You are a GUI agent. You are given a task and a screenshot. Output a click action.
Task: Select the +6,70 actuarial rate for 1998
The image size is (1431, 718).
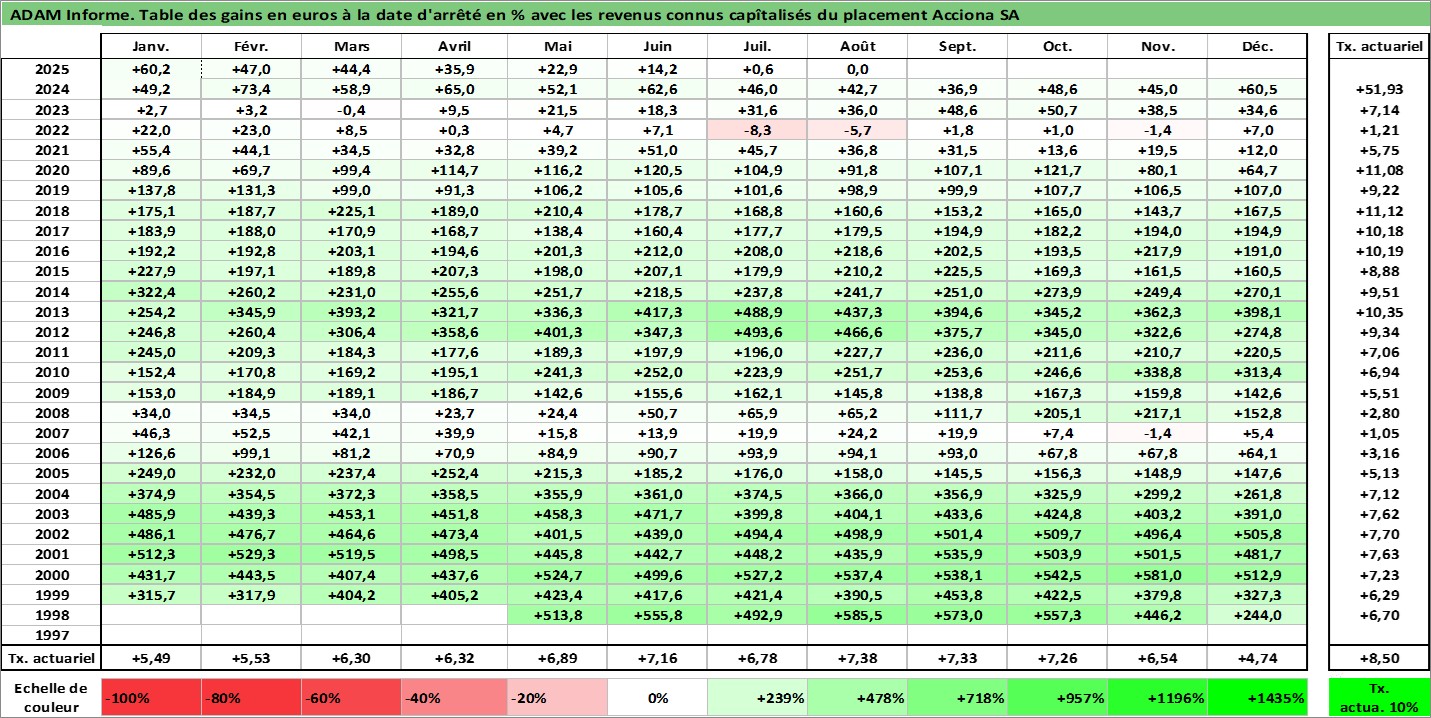(1378, 615)
